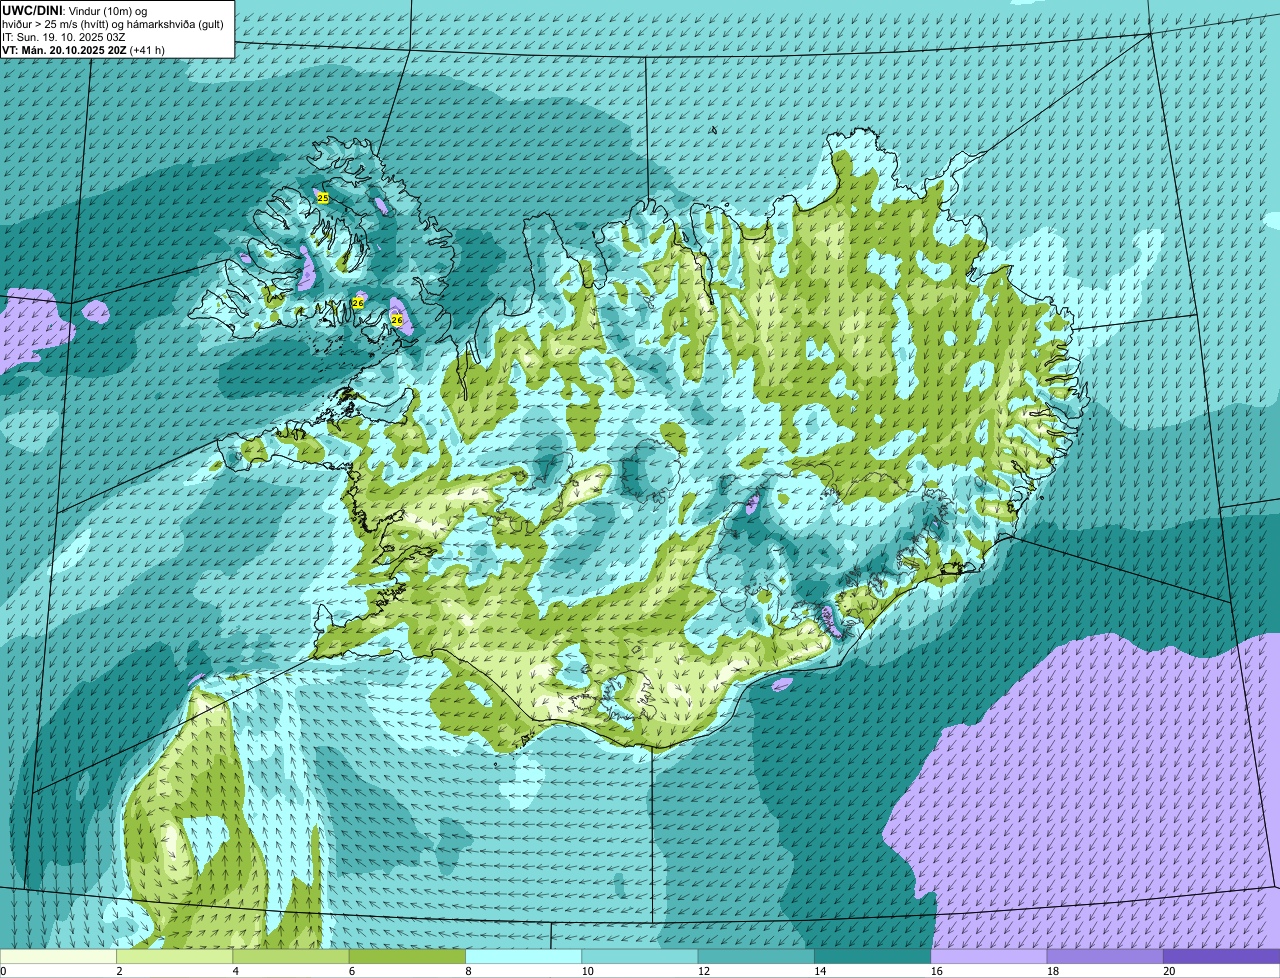
Task: Click the 'IT: Sun. 19. 10. 2025 03Z' line
Action: [64, 36]
